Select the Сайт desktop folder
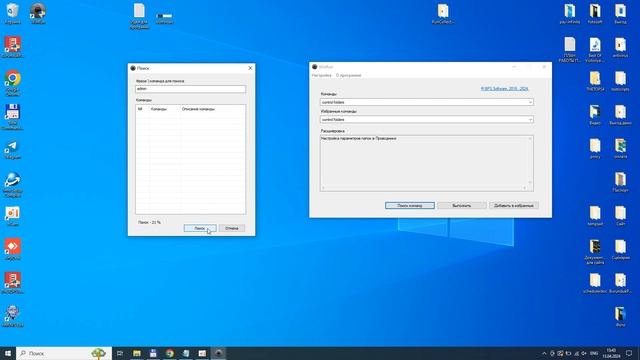The width and height of the screenshot is (640, 360). tap(620, 216)
